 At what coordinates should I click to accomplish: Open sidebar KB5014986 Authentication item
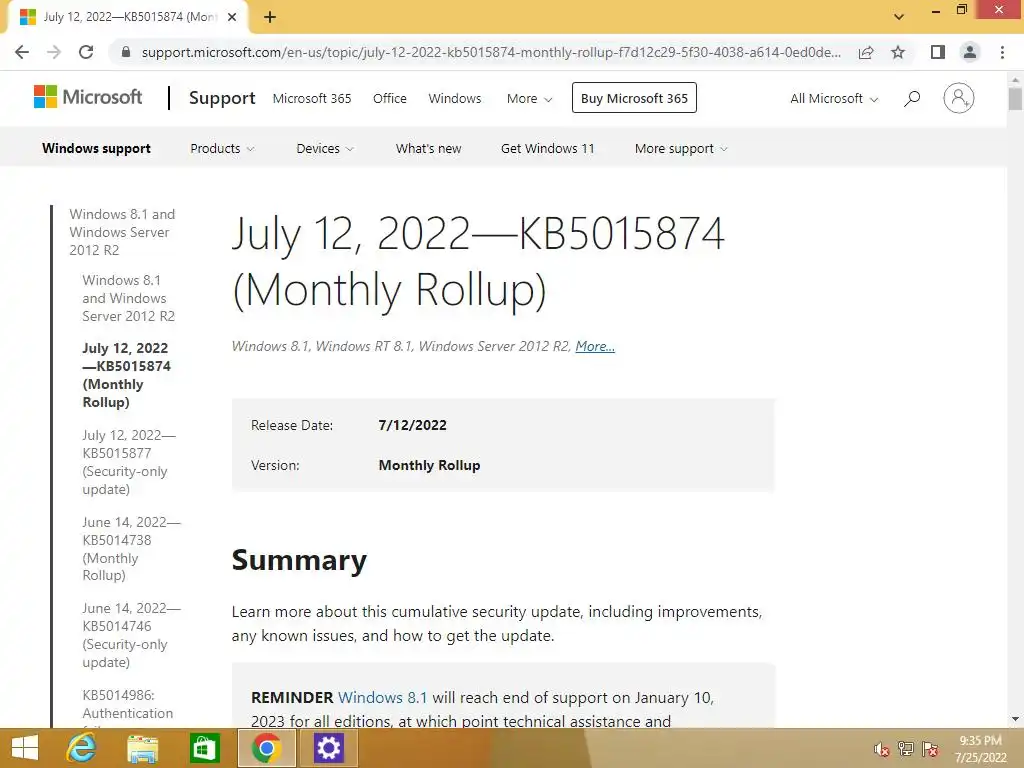click(x=128, y=708)
